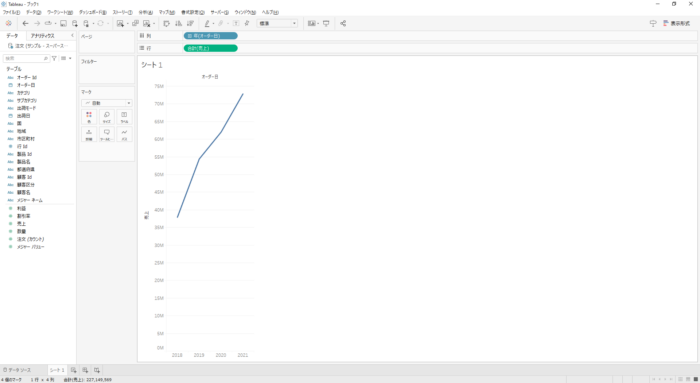Click the Label mark card button
Screen dimensions: 700x383
pos(124,117)
